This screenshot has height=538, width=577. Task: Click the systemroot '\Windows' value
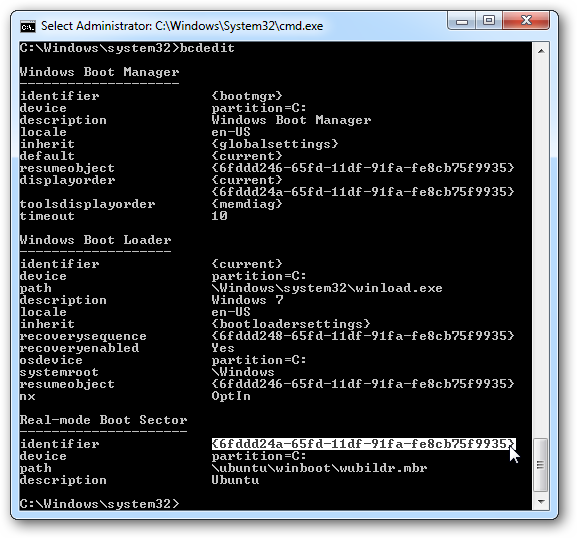(243, 372)
